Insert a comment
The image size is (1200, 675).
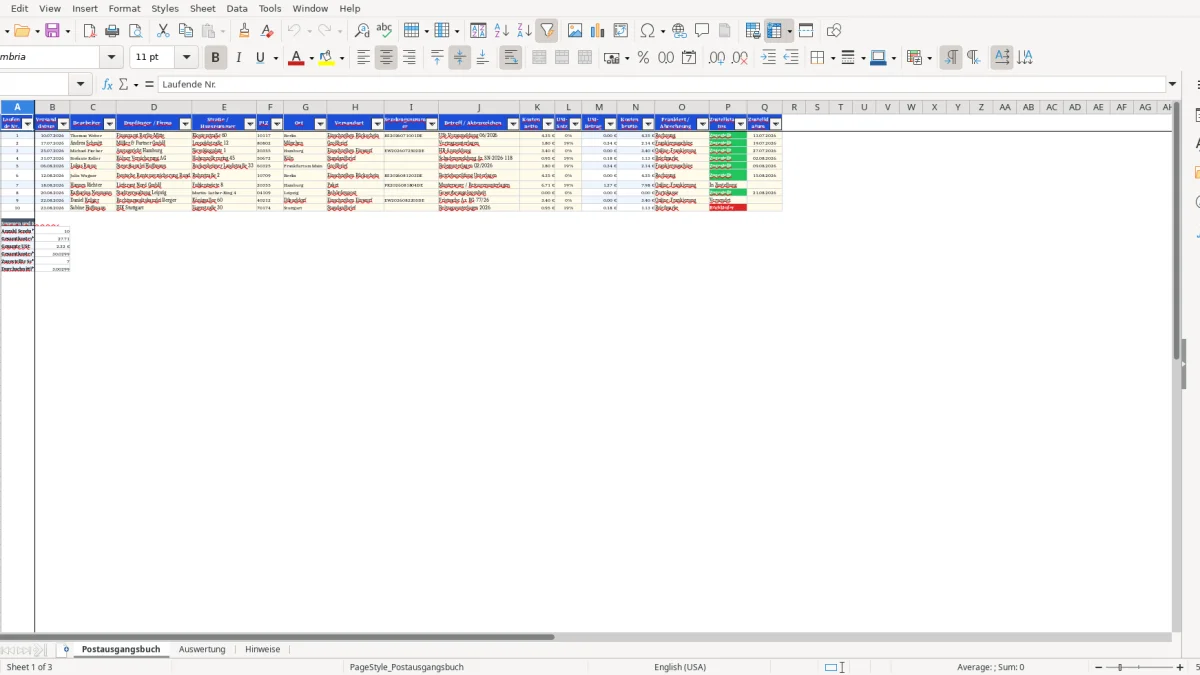tap(702, 31)
